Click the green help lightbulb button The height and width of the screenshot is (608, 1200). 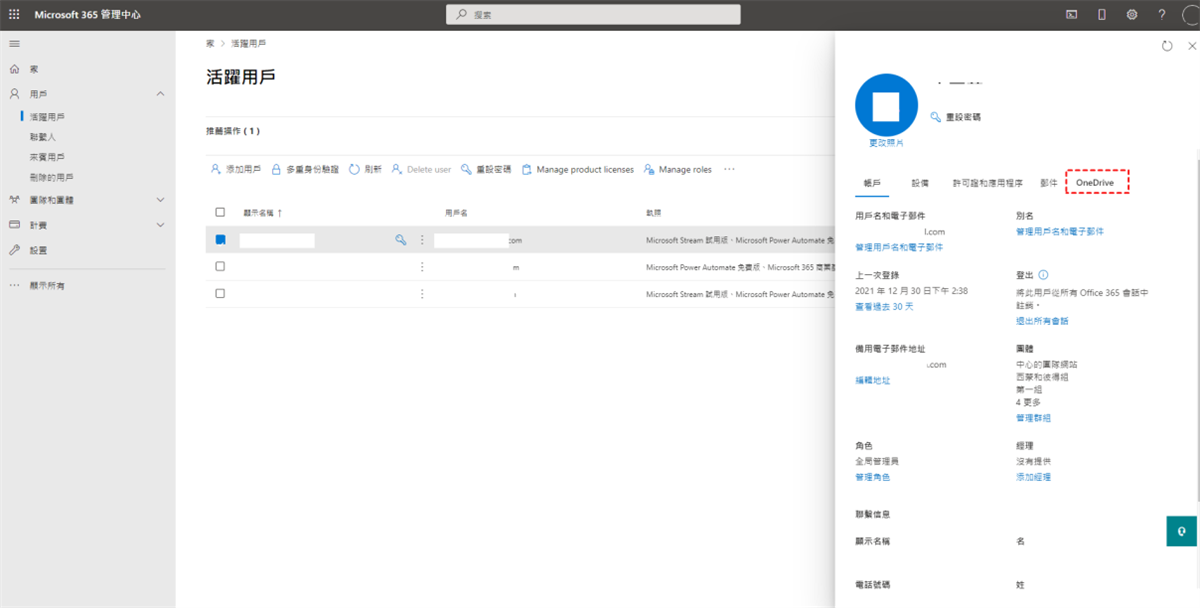click(1181, 531)
